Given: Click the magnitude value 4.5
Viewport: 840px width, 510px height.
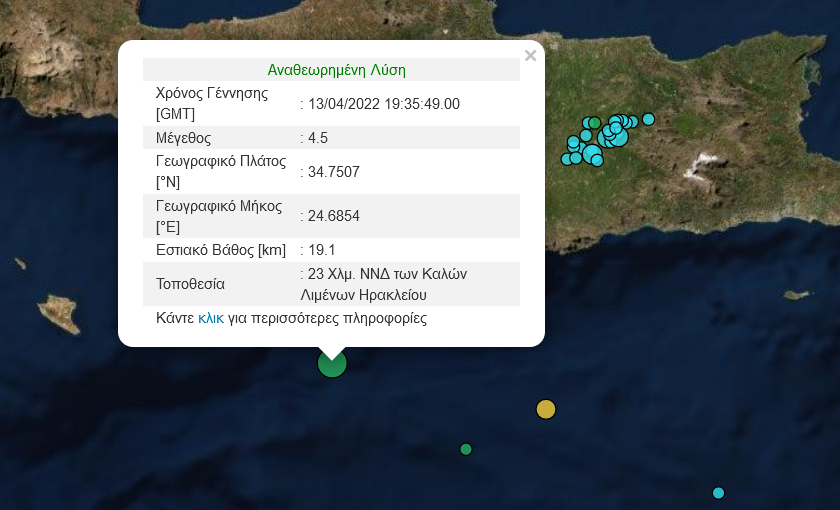Looking at the screenshot, I should pyautogui.click(x=318, y=138).
